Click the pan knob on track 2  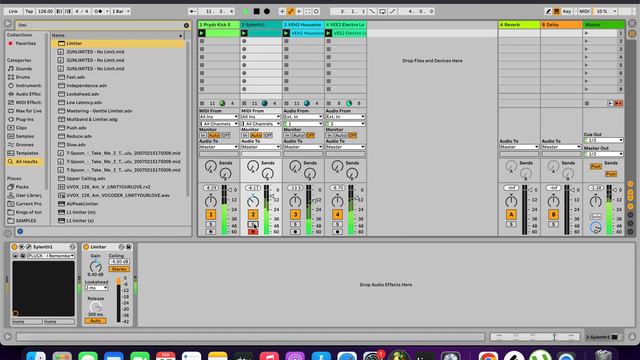tap(253, 201)
